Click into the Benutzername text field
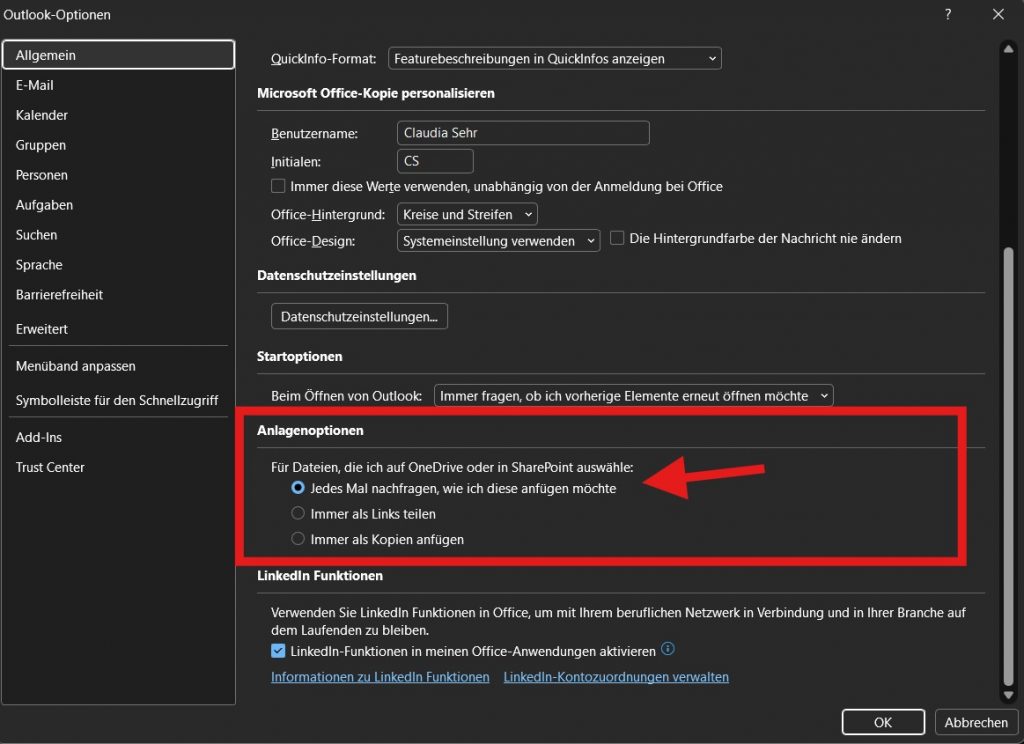1024x744 pixels. coord(522,133)
